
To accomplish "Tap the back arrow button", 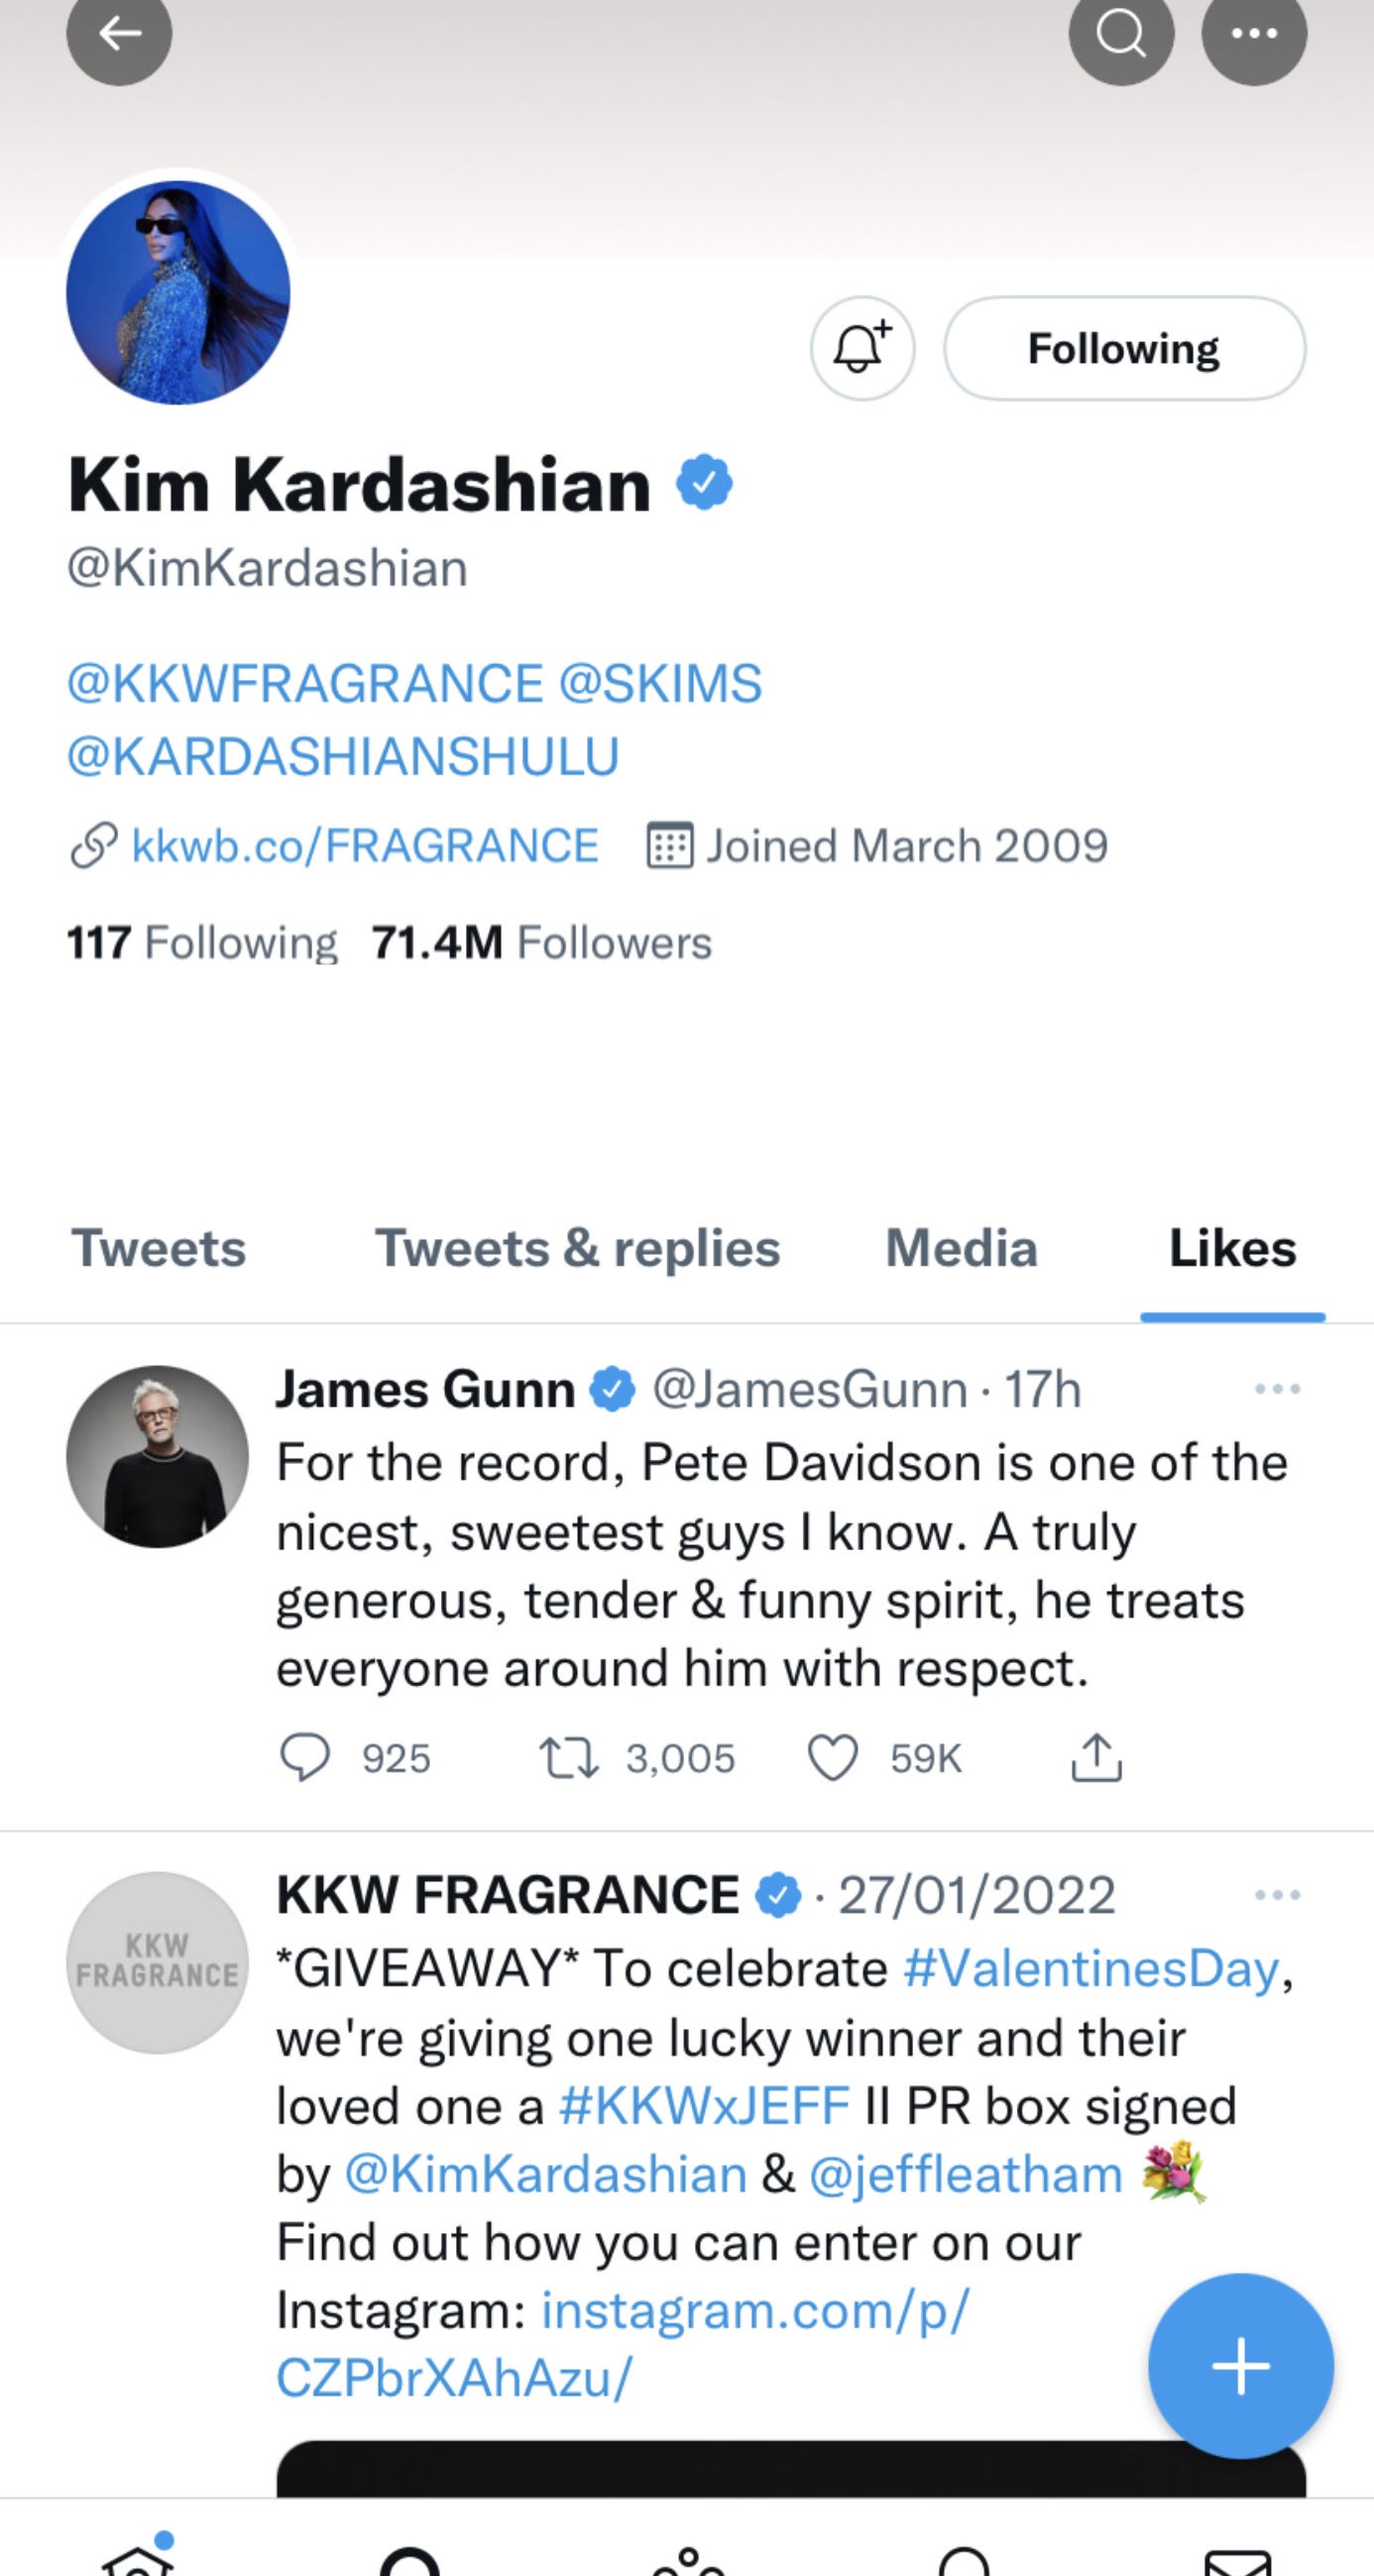I will coord(119,34).
